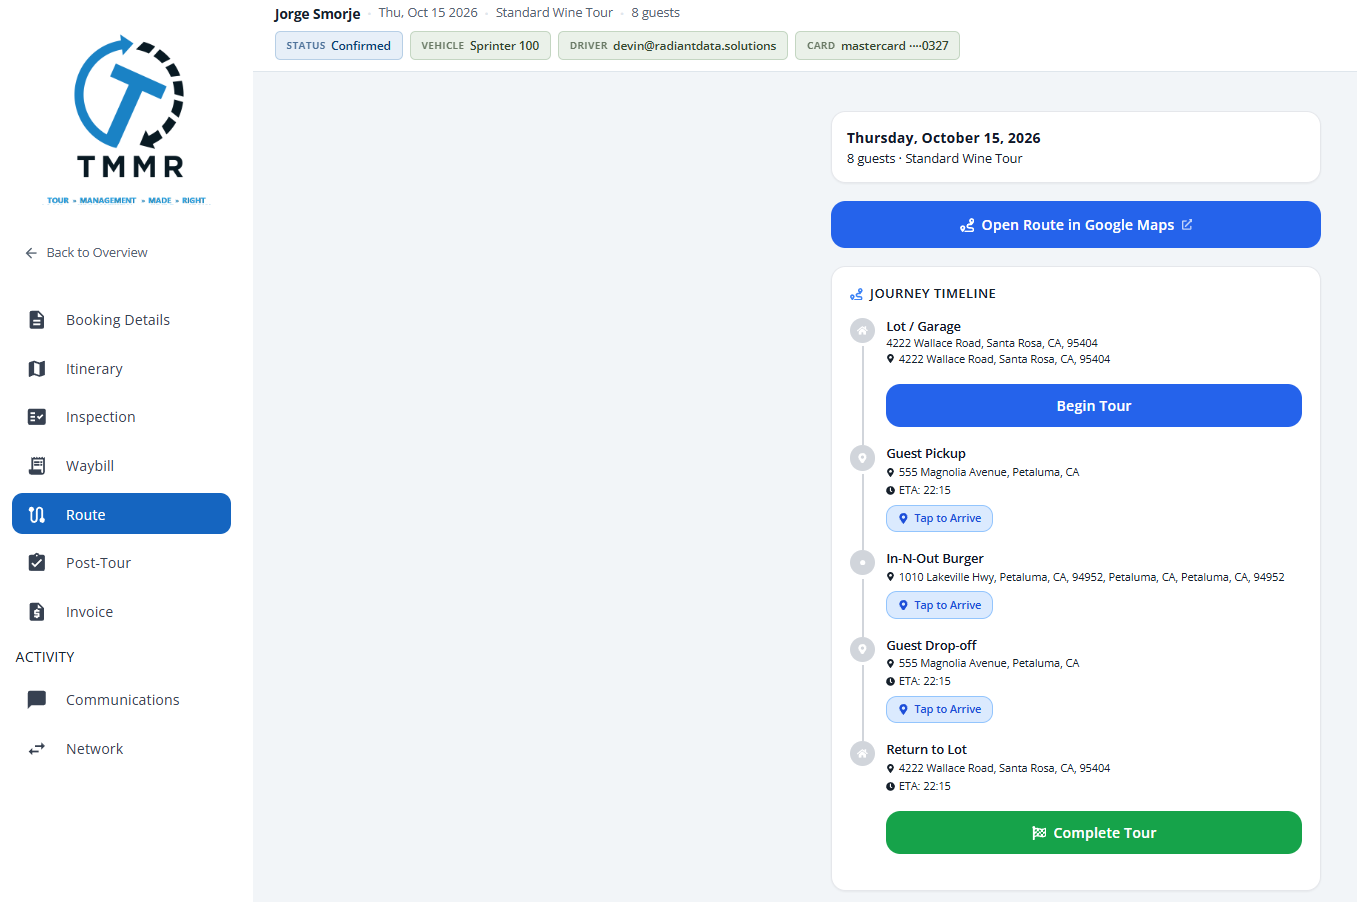Screen dimensions: 1357x902
Task: Click the ACTIVITY section heading in sidebar
Action: point(45,657)
